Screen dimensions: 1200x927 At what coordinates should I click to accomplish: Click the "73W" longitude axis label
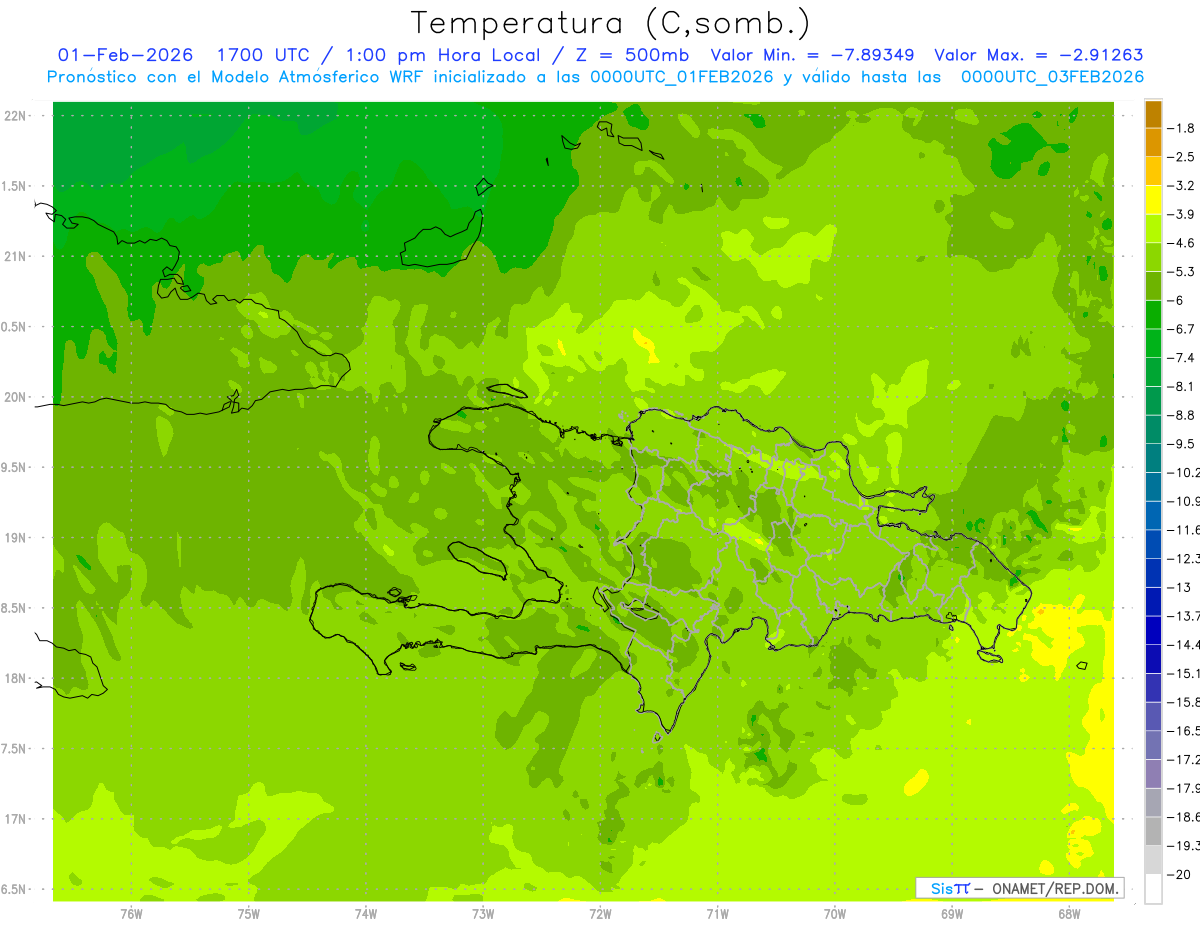(483, 913)
